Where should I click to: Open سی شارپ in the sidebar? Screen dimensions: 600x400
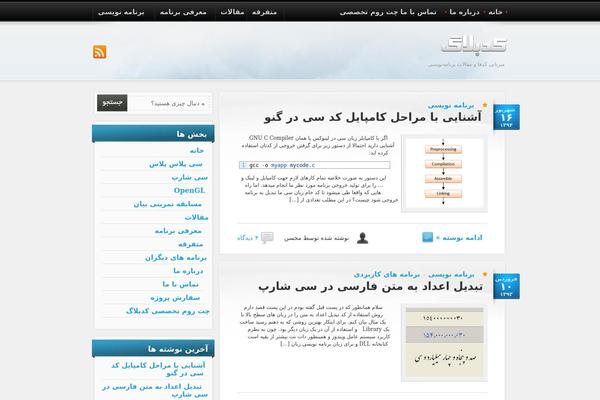[x=189, y=177]
